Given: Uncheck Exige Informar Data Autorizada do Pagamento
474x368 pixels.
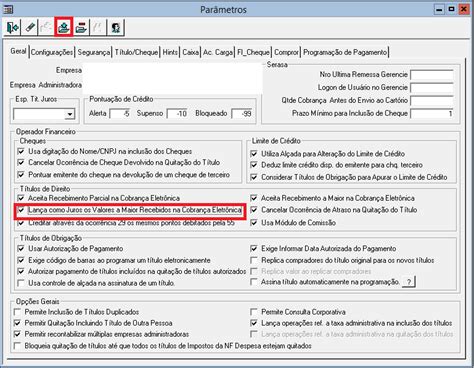Looking at the screenshot, I should [x=254, y=249].
